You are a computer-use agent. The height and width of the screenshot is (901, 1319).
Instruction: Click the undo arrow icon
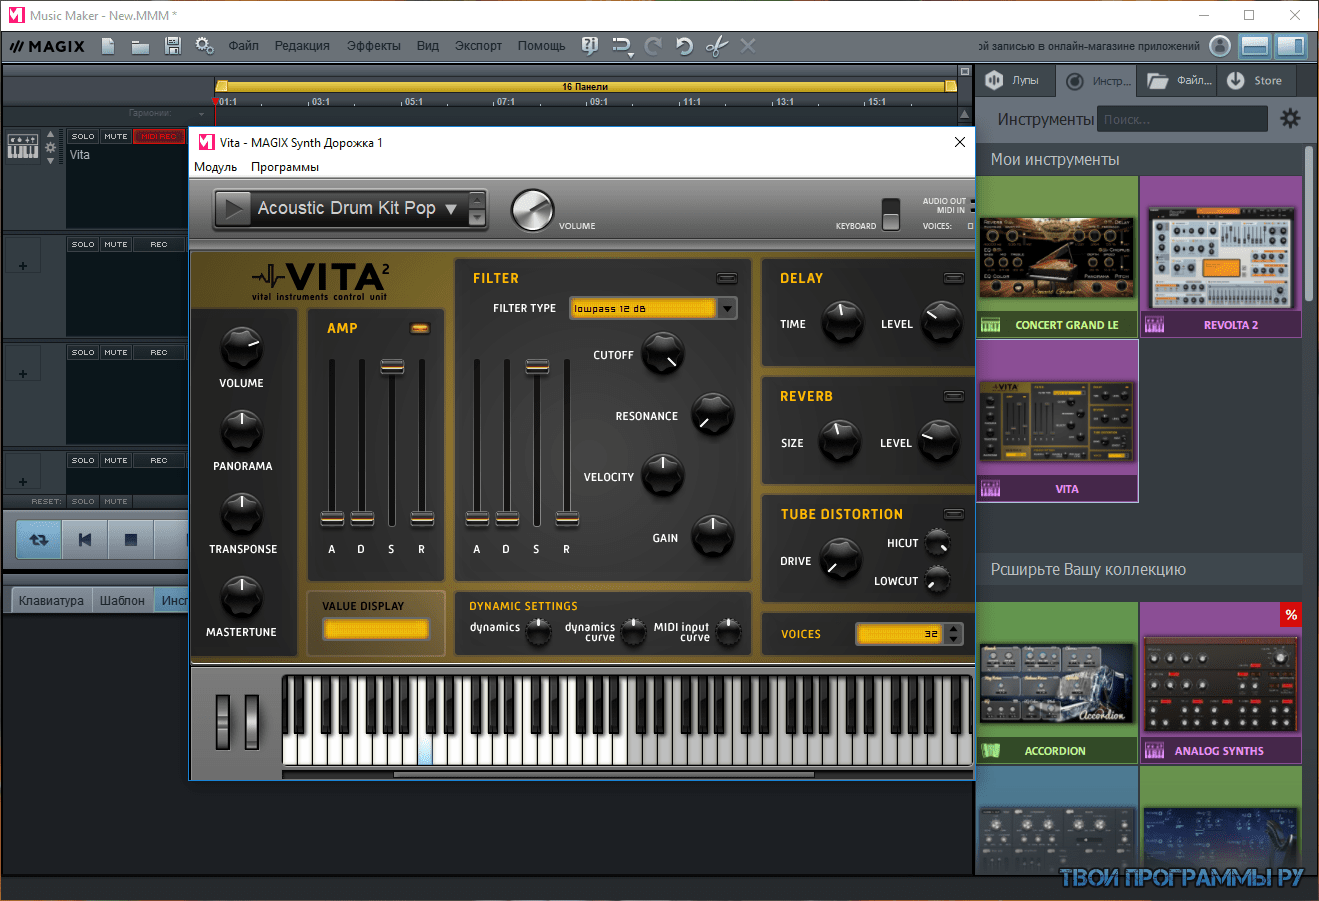[684, 46]
